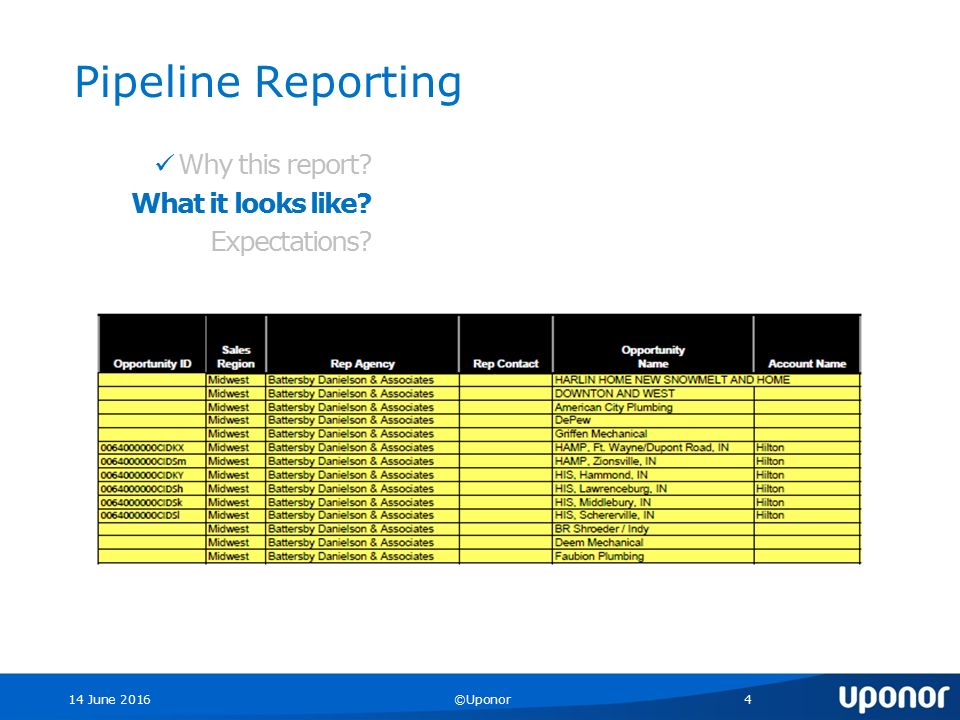The image size is (960, 720).
Task: Click HAMP, Ft. Wayne/Dupont Road, IN cell
Action: coord(653,448)
